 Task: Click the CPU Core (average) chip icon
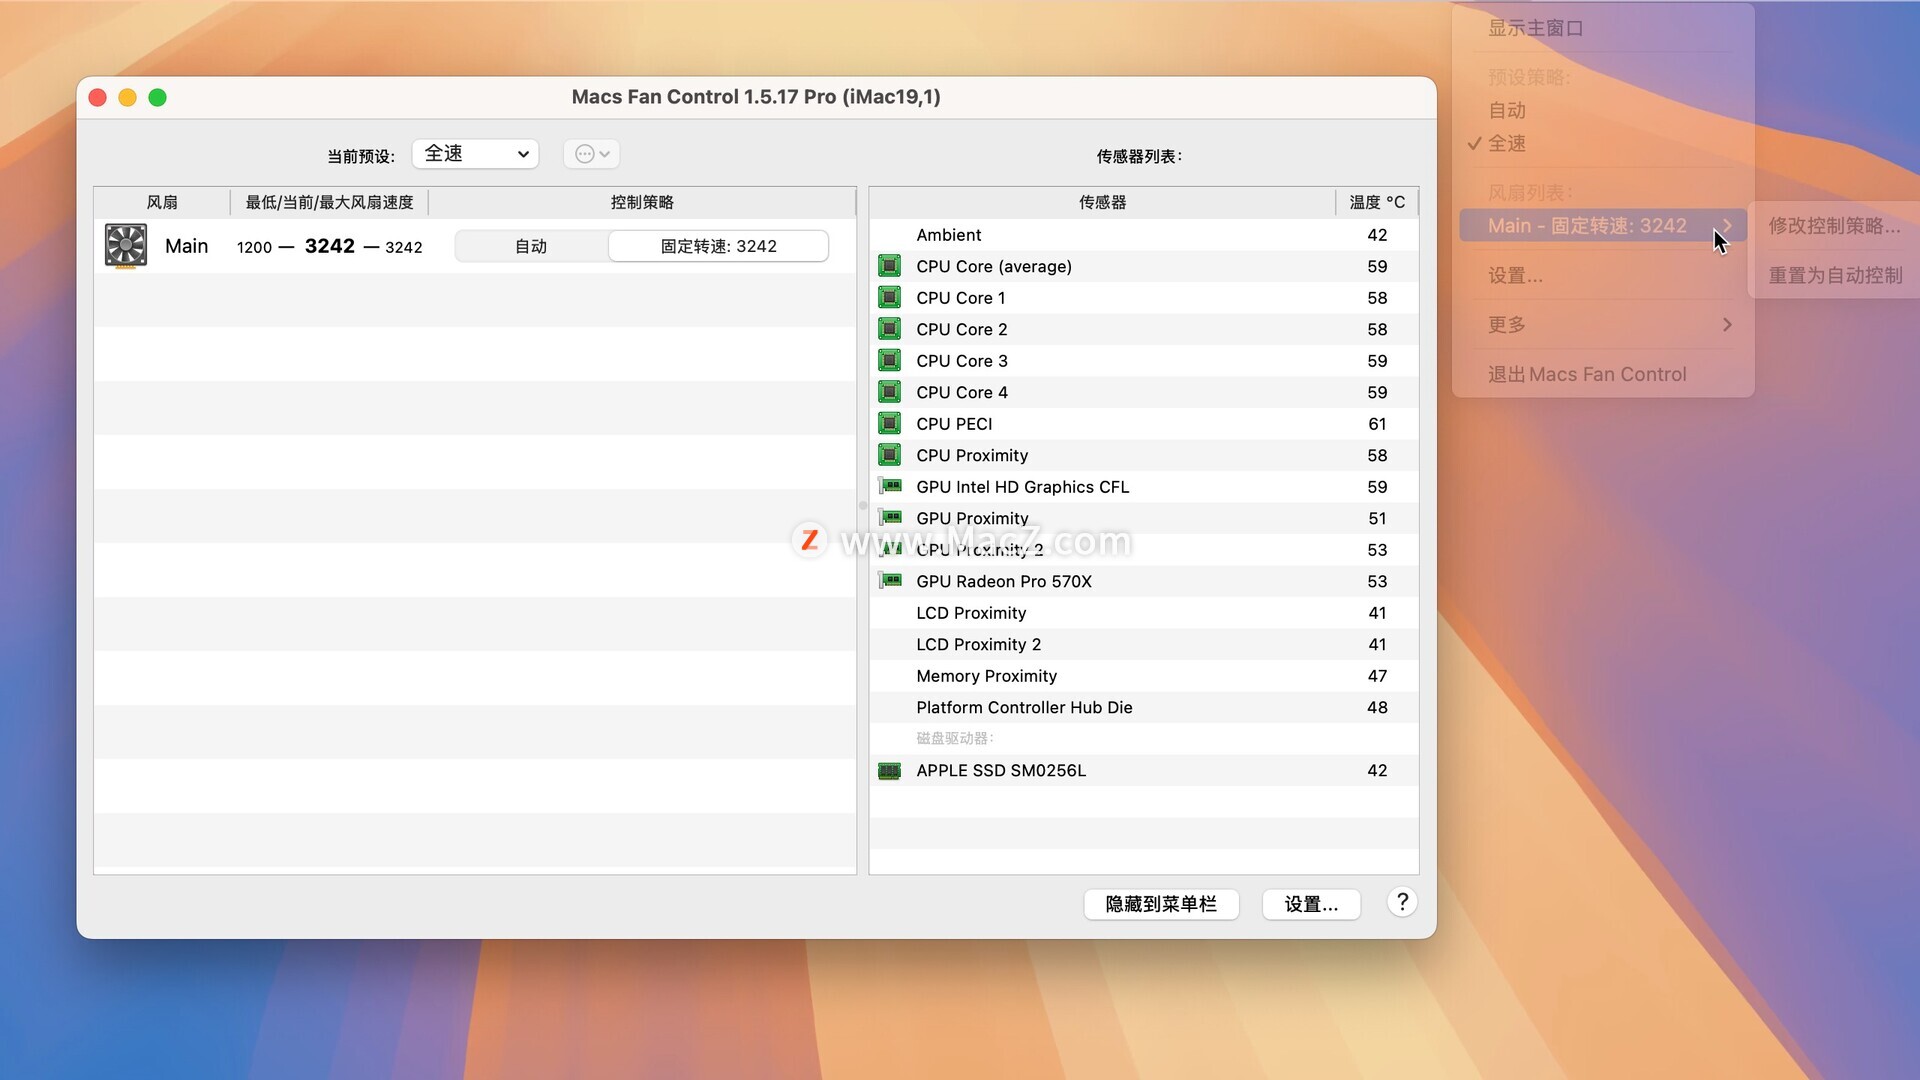point(889,266)
